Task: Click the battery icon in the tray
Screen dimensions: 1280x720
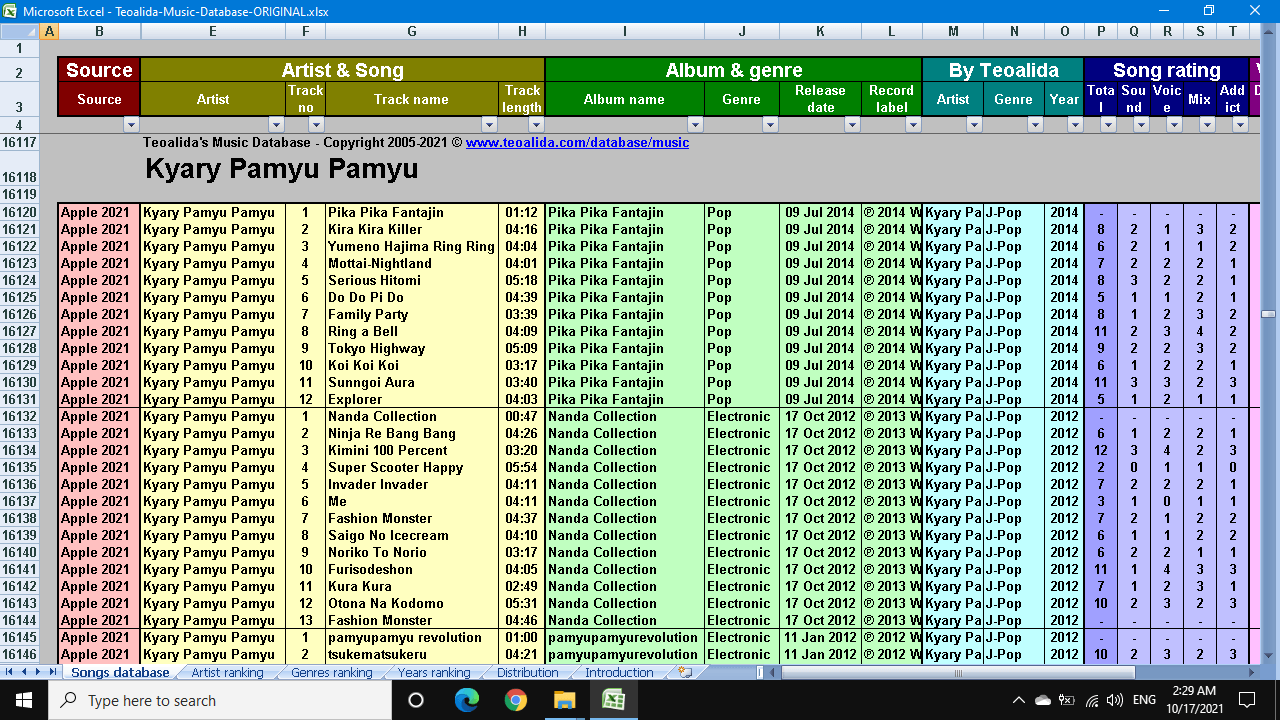Action: (1067, 700)
